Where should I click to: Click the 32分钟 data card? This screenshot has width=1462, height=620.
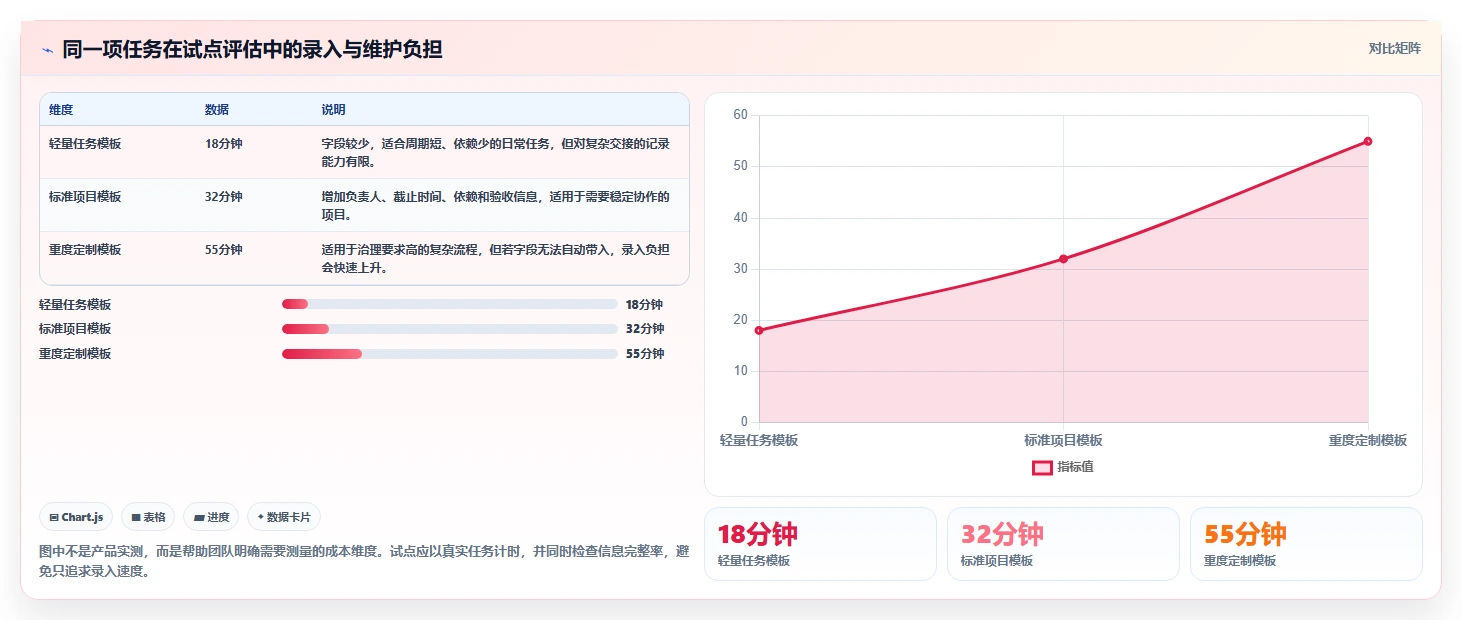point(1063,544)
